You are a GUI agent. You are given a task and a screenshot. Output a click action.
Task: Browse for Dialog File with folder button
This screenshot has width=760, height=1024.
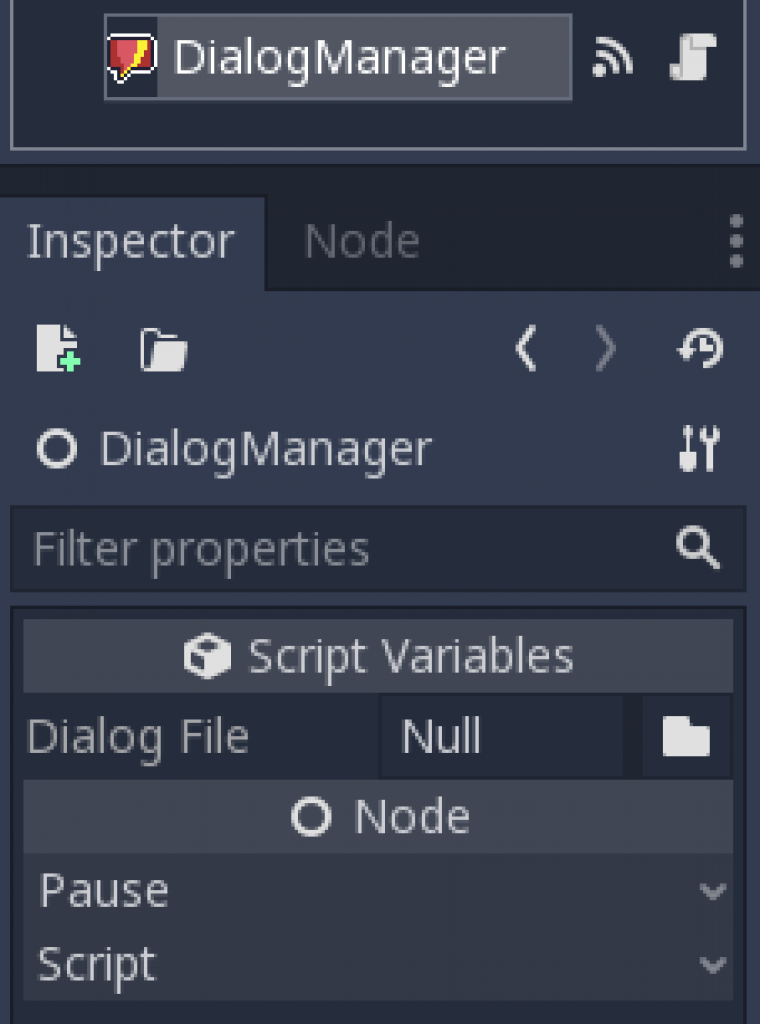[x=686, y=737]
